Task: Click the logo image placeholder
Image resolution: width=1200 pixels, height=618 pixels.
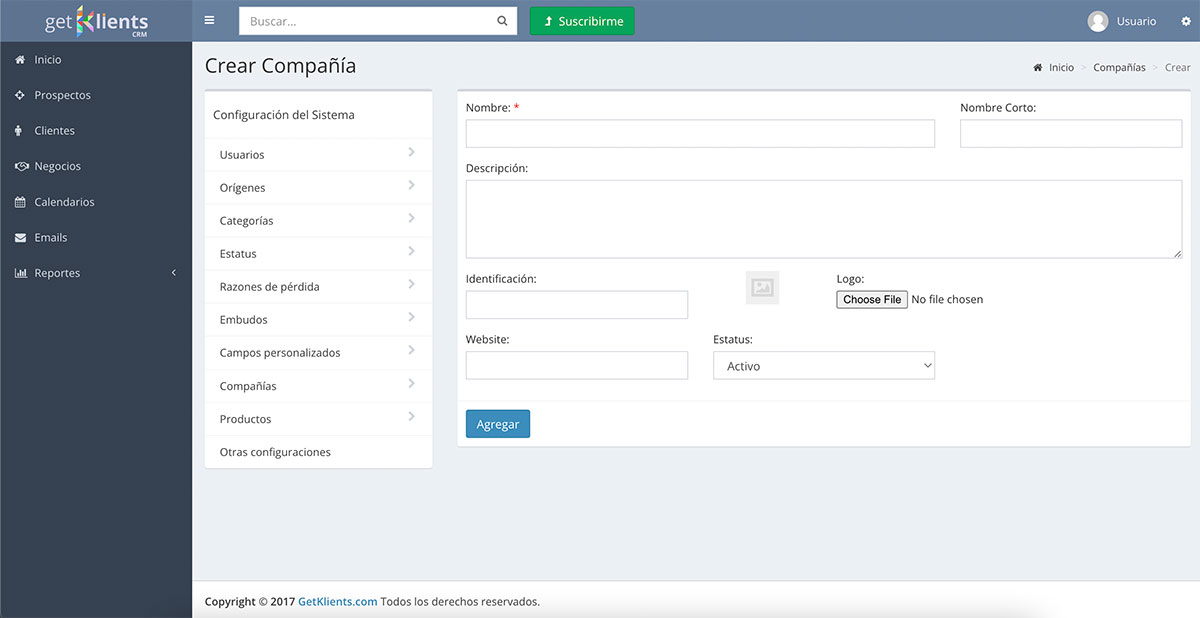Action: pos(762,288)
